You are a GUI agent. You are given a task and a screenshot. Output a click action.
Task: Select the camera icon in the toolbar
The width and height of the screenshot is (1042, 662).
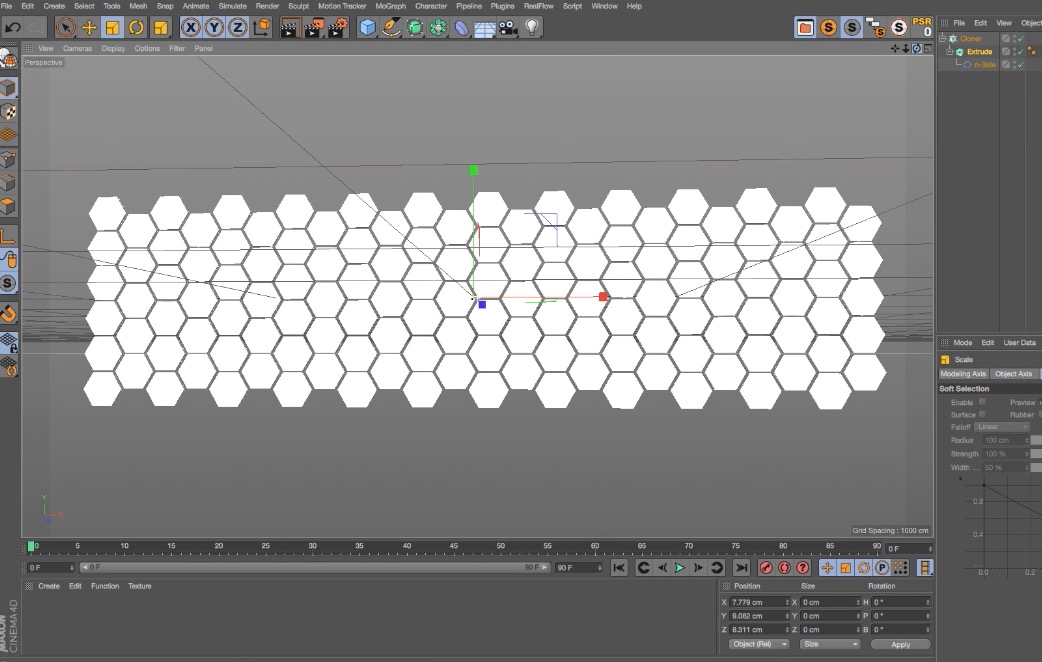pos(506,27)
